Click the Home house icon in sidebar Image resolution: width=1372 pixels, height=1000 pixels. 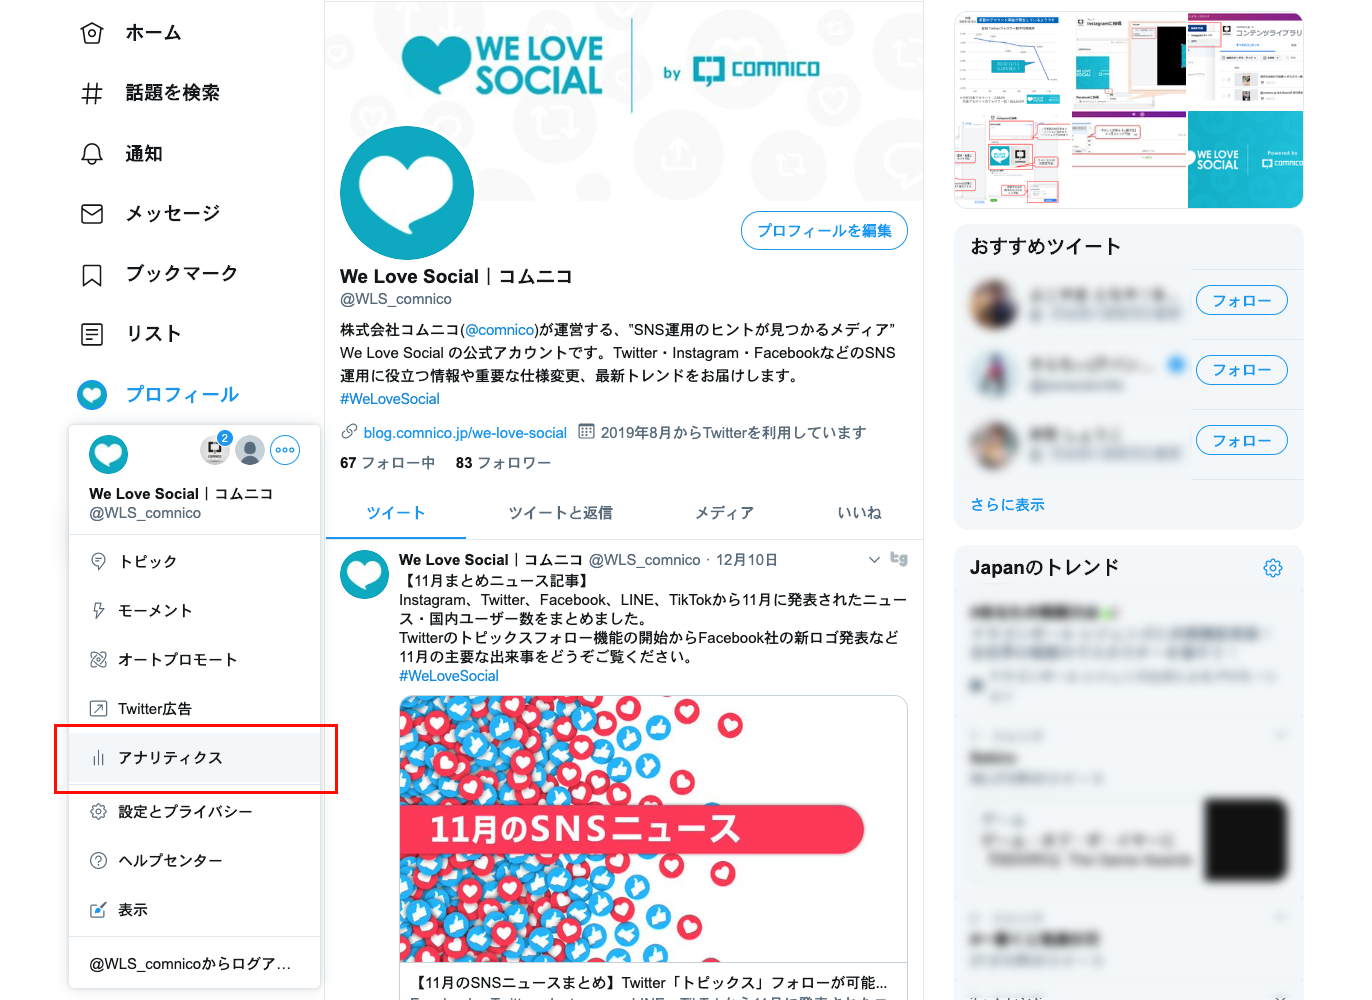pos(92,33)
